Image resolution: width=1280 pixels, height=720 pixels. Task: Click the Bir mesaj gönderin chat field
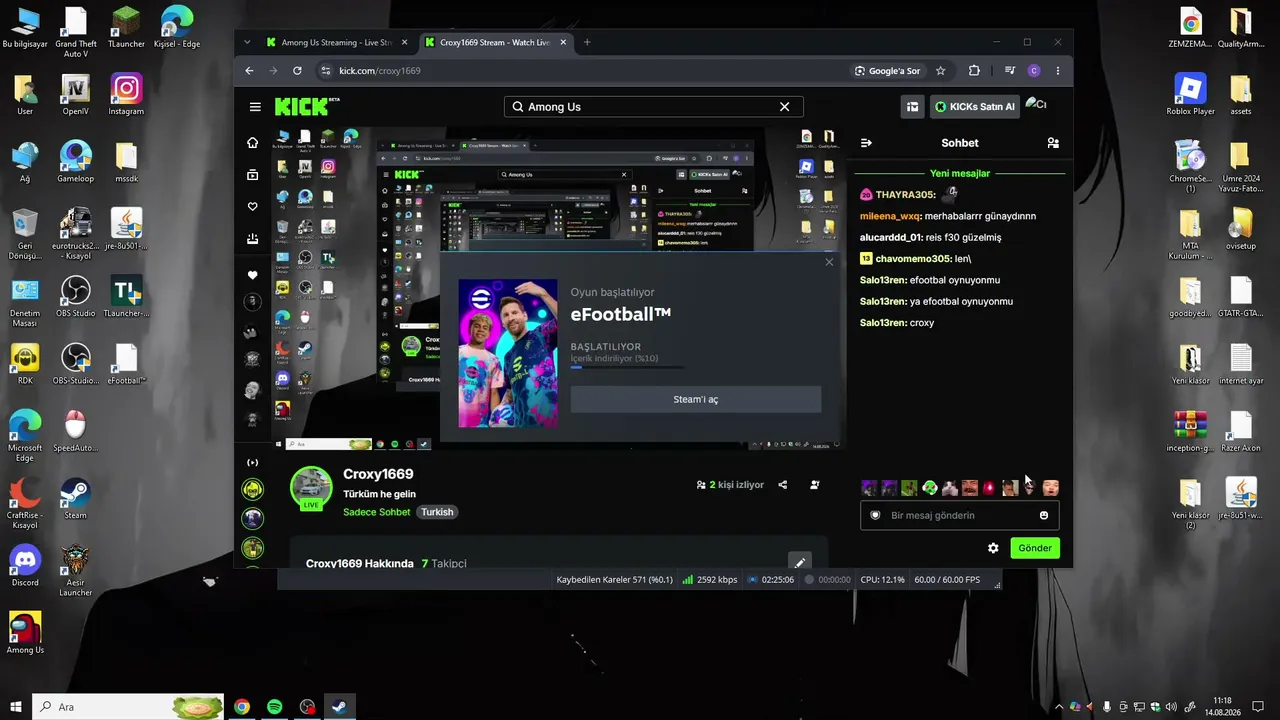click(x=960, y=515)
